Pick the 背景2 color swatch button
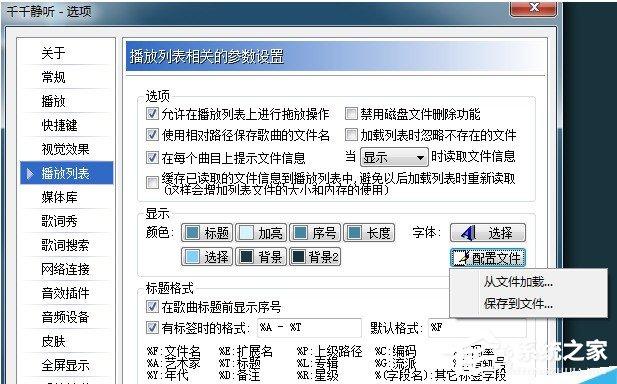Image resolution: width=617 pixels, height=384 pixels. [315, 257]
